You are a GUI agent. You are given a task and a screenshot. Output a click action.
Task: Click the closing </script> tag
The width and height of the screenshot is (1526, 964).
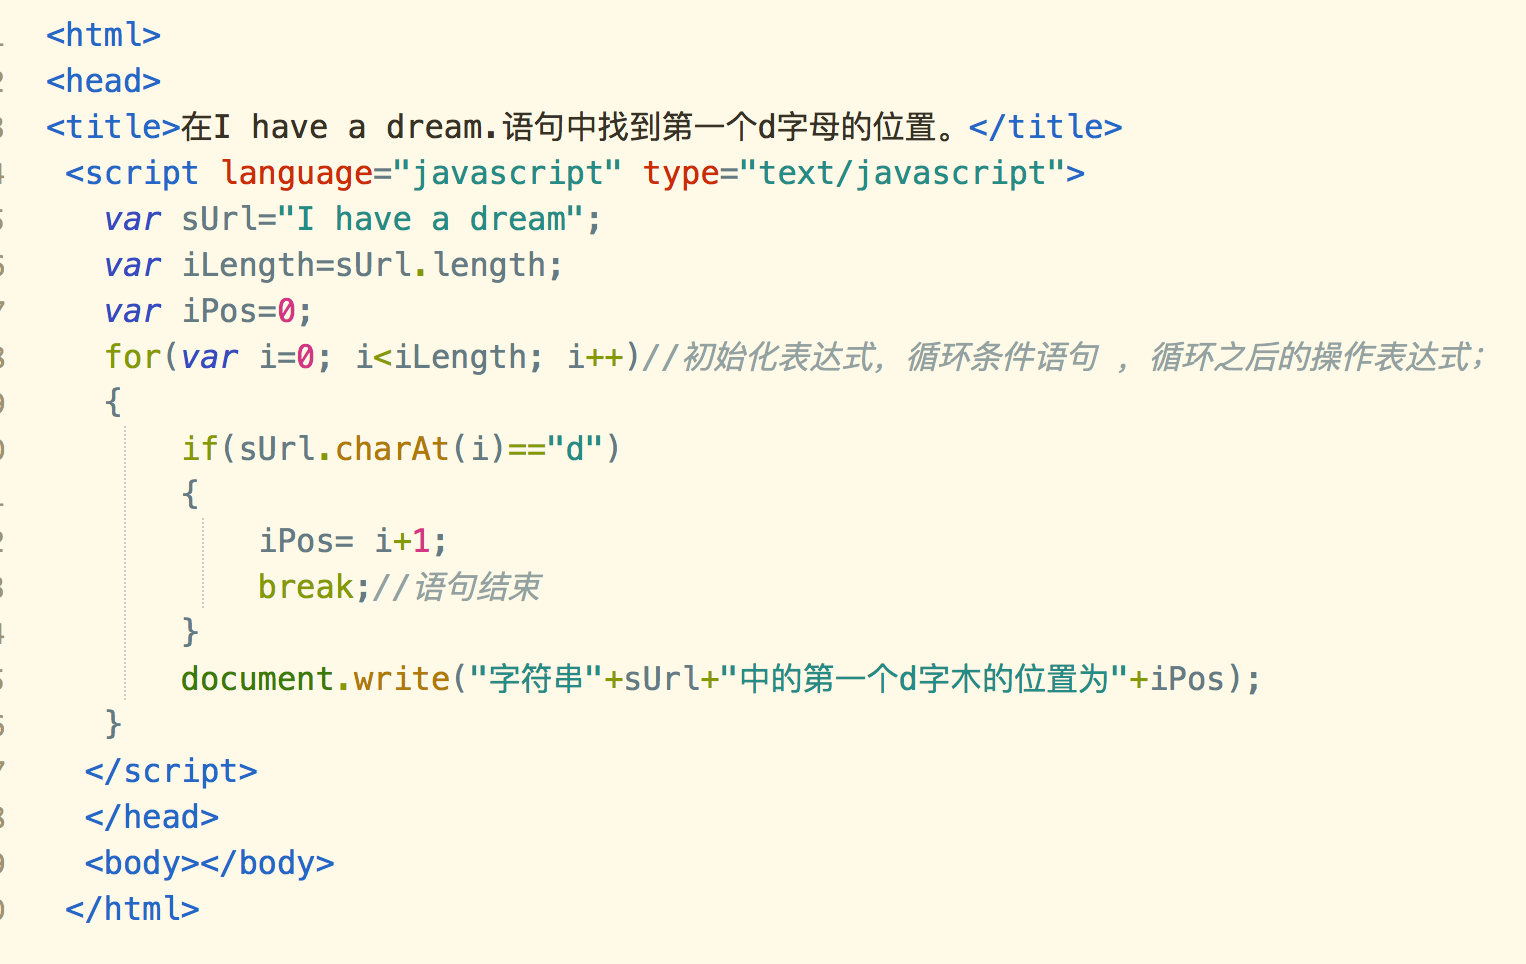(171, 771)
